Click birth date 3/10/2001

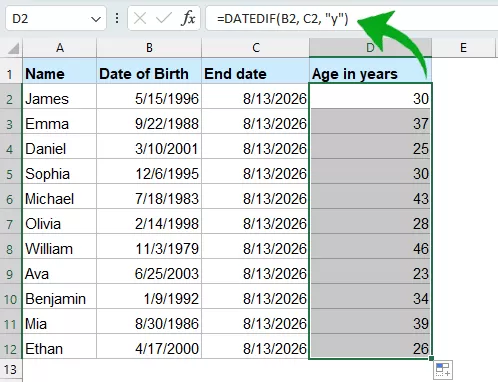pos(149,146)
